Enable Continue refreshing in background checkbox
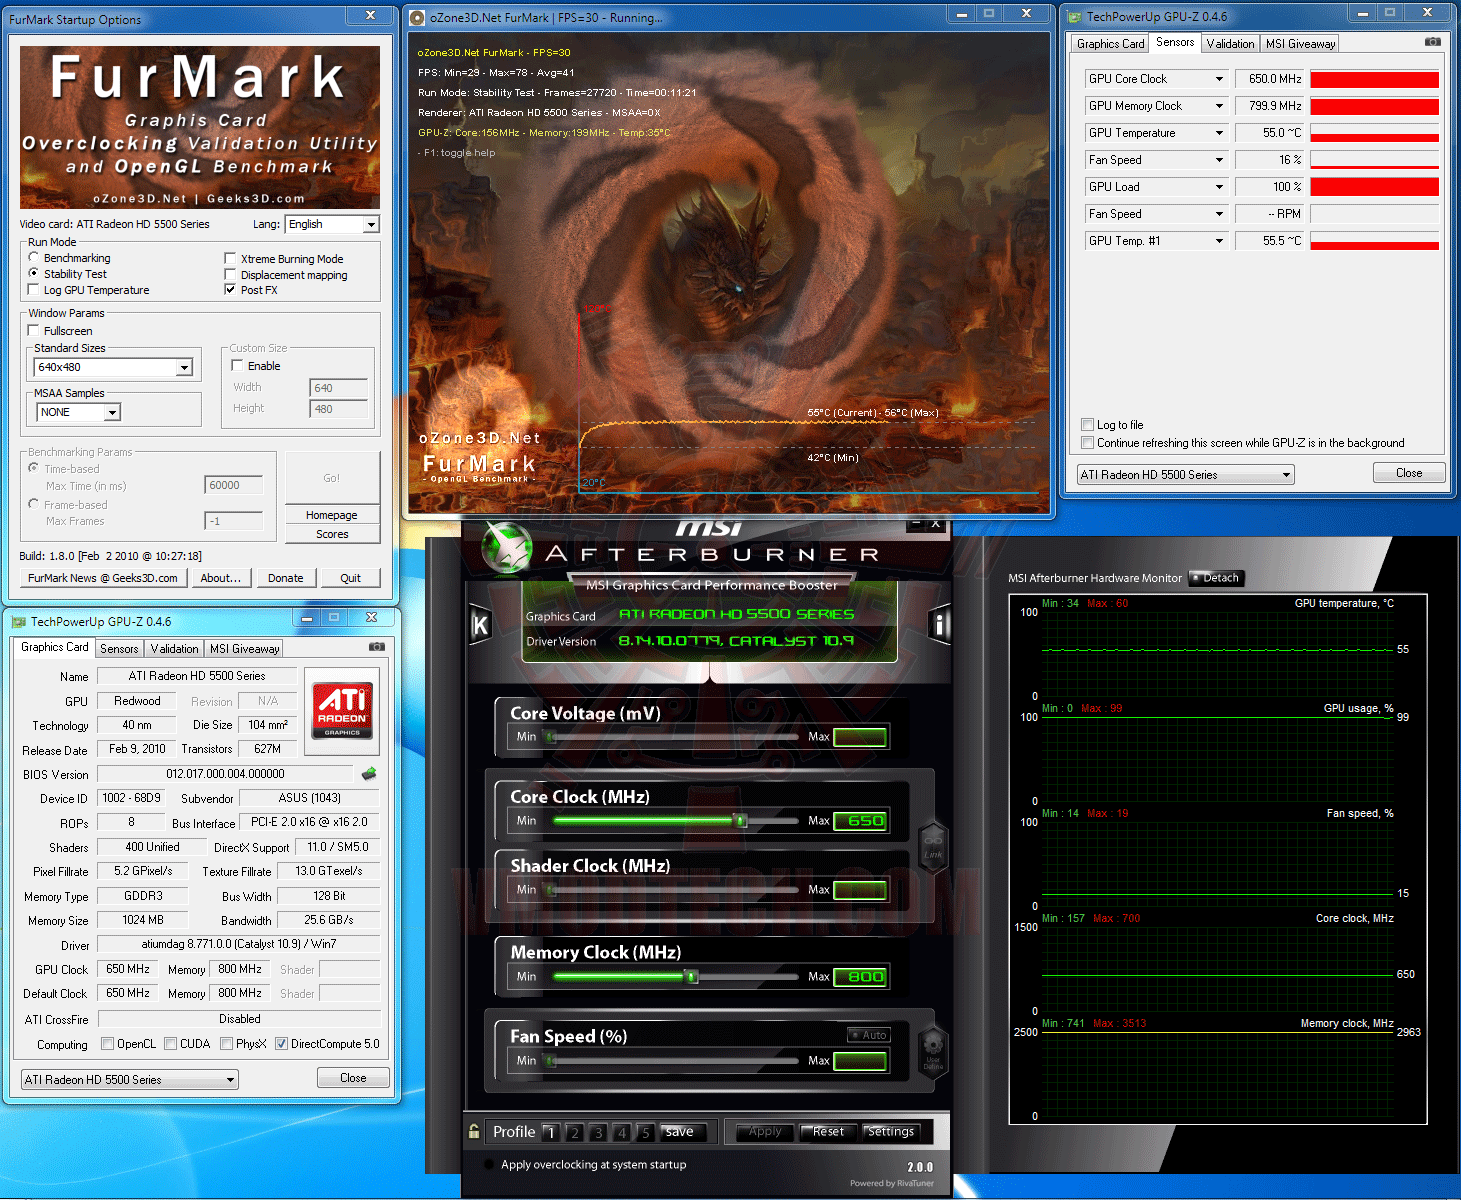This screenshot has width=1461, height=1200. 1087,442
